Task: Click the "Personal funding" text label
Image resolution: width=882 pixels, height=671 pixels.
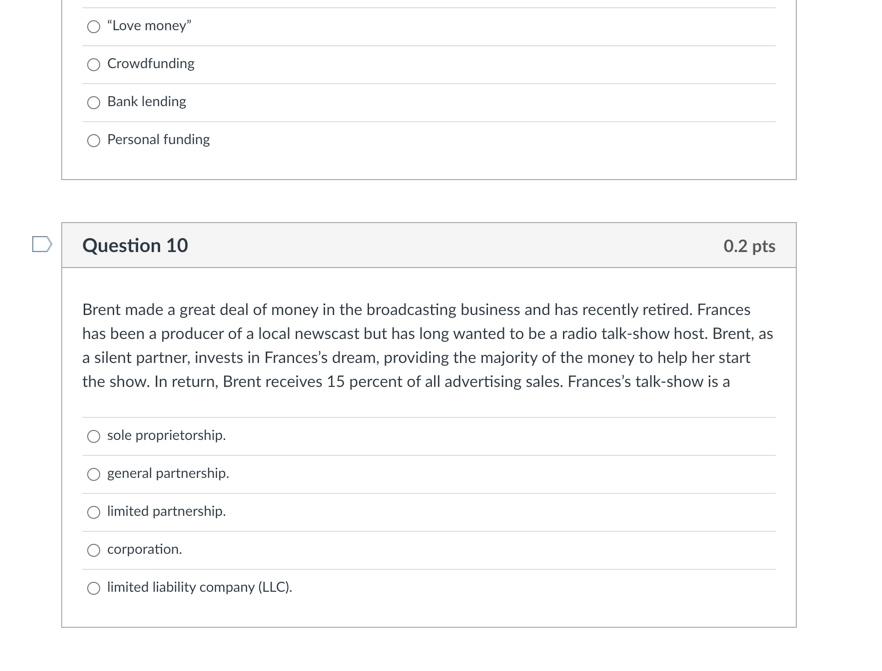Action: click(x=158, y=139)
